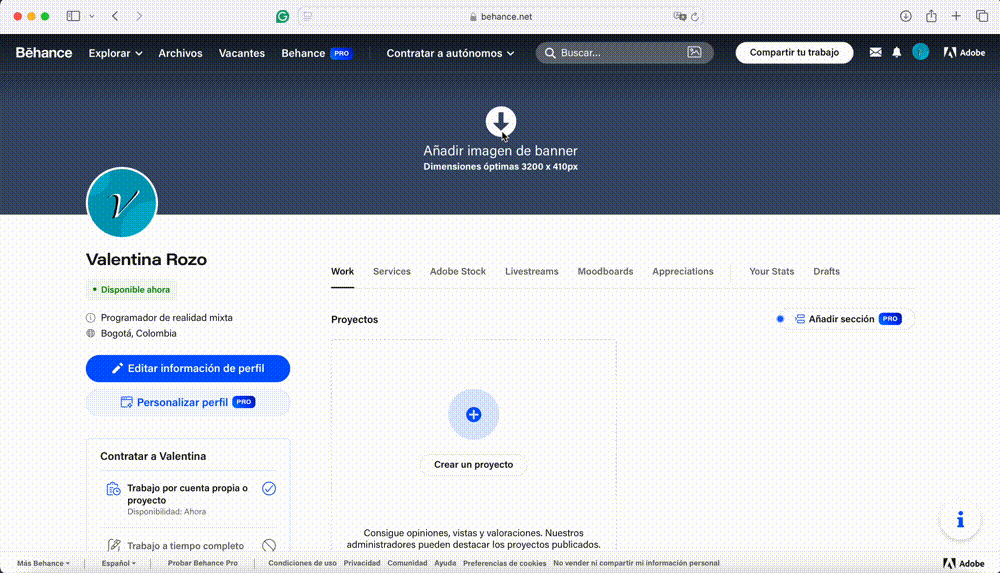This screenshot has height=573, width=1000.
Task: Switch to the Work tab
Action: (342, 271)
